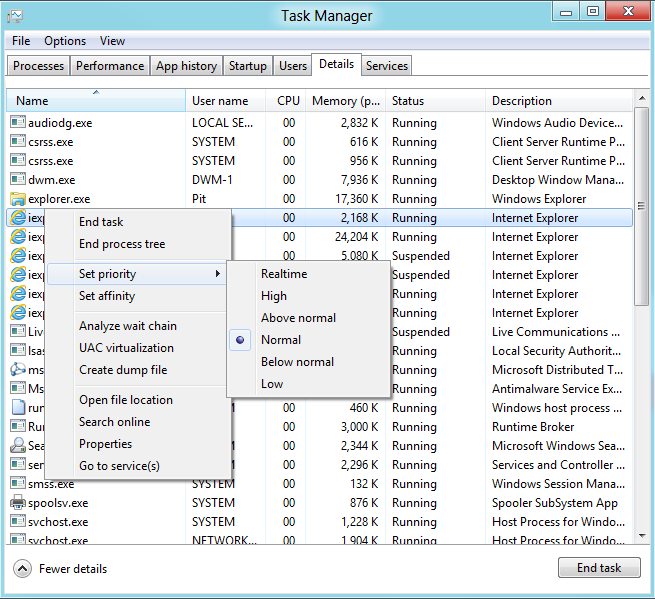This screenshot has width=655, height=599.
Task: Switch to the Users tab
Action: pyautogui.click(x=293, y=66)
